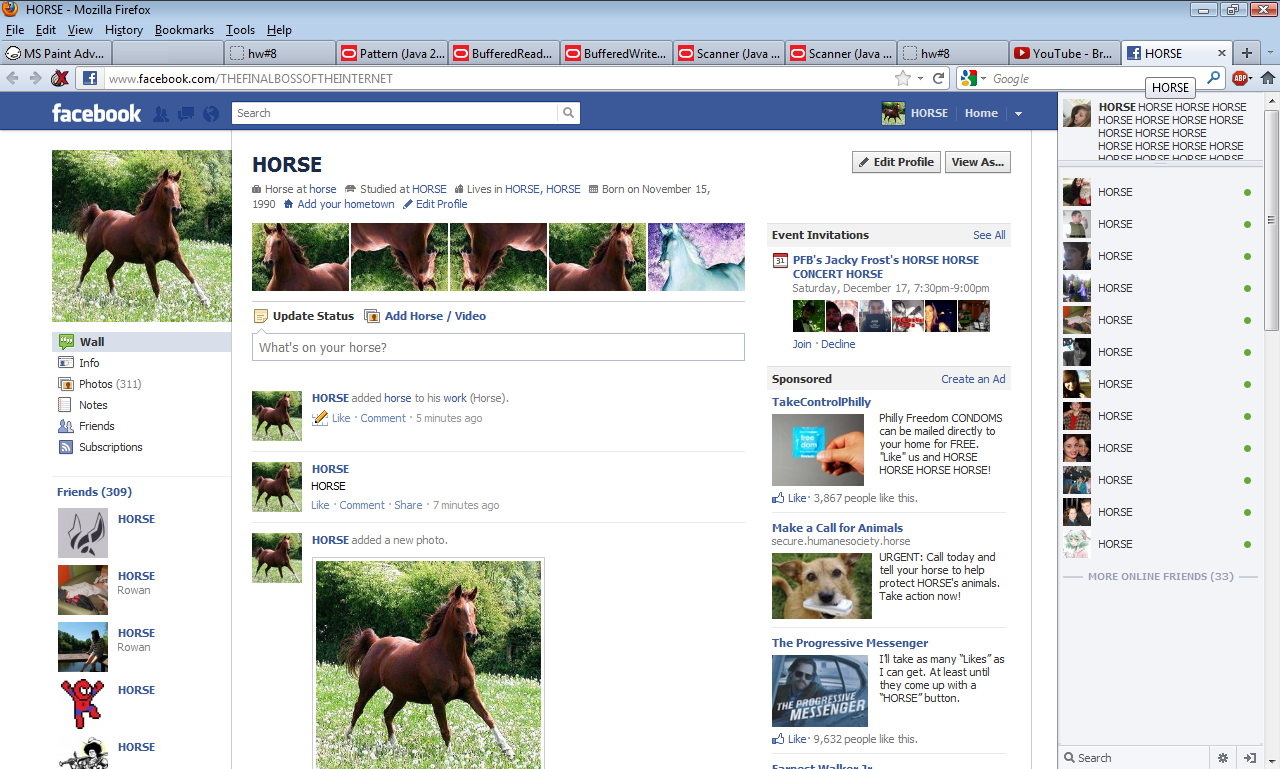Image resolution: width=1280 pixels, height=769 pixels.
Task: Open the Facebook account dropdown arrow
Action: (1018, 114)
